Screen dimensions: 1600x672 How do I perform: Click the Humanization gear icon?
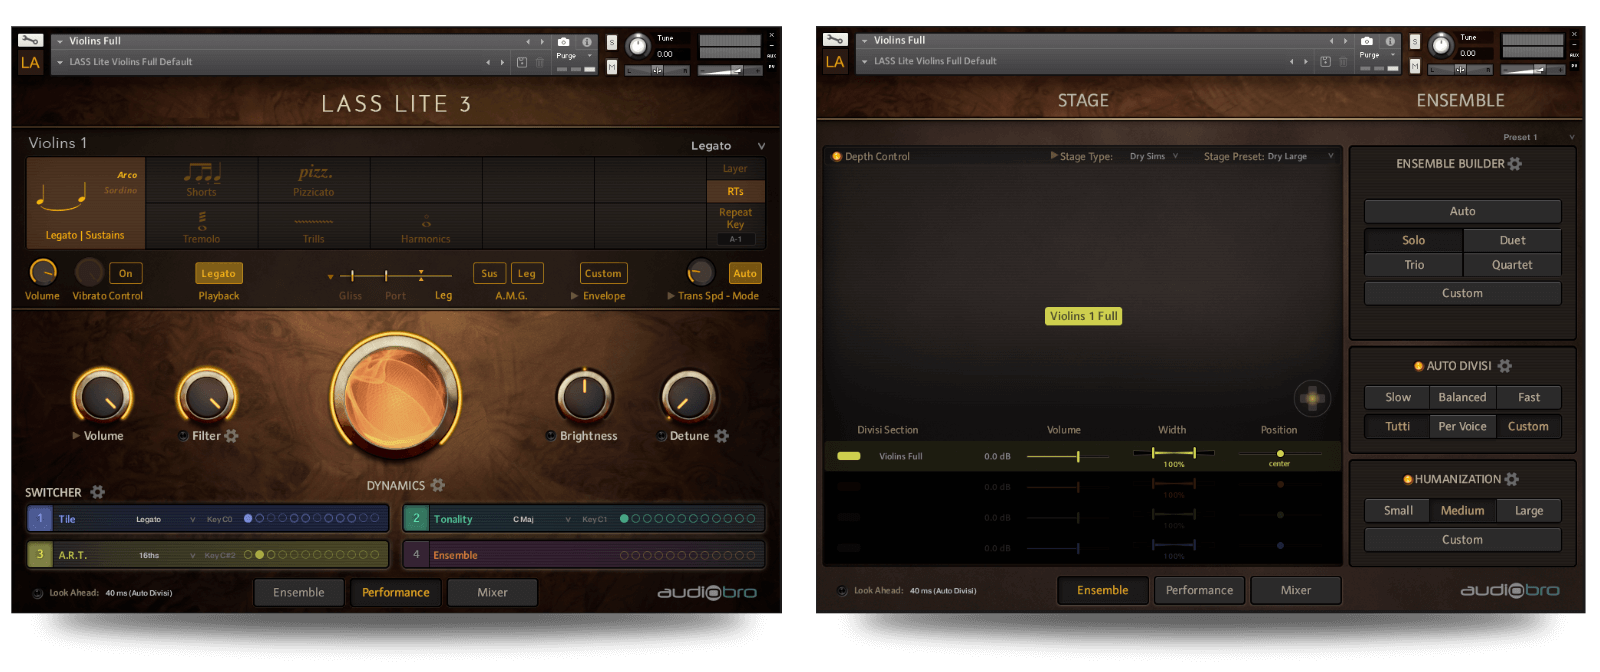[1511, 479]
